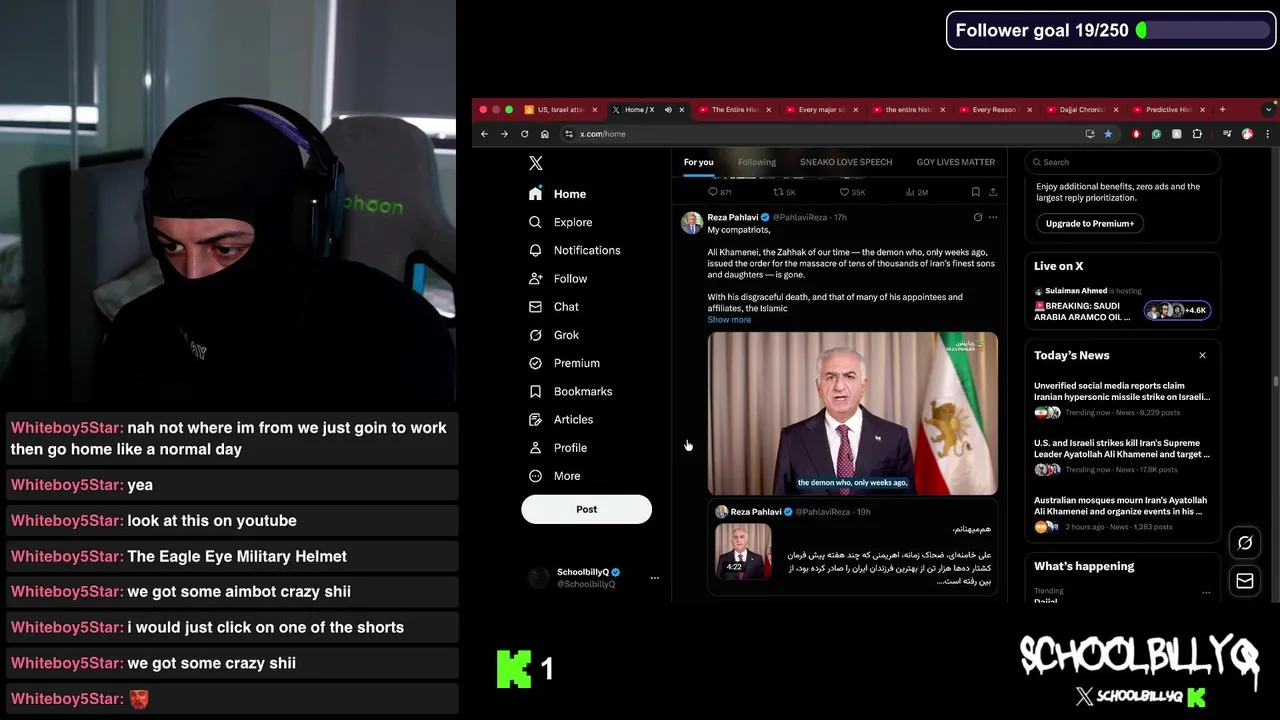The height and width of the screenshot is (720, 1280).
Task: Open the floating Messages envelope button
Action: pos(1245,581)
